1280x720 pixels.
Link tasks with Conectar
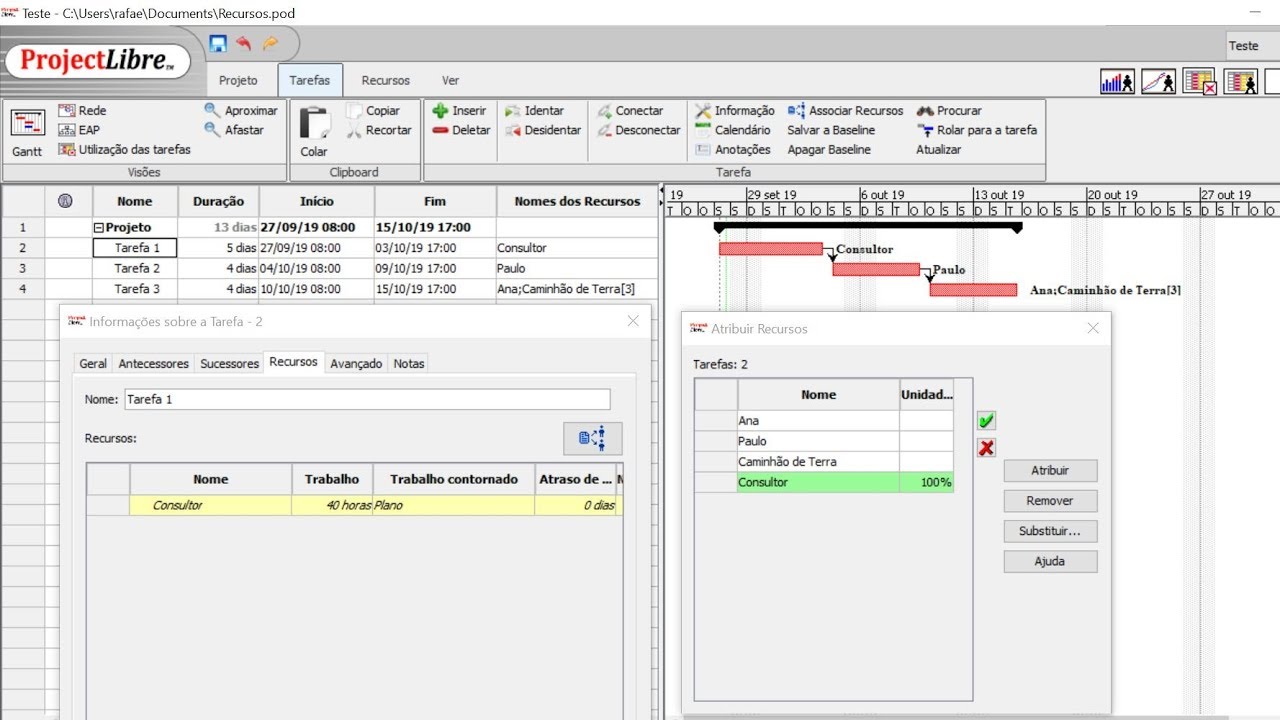click(630, 111)
